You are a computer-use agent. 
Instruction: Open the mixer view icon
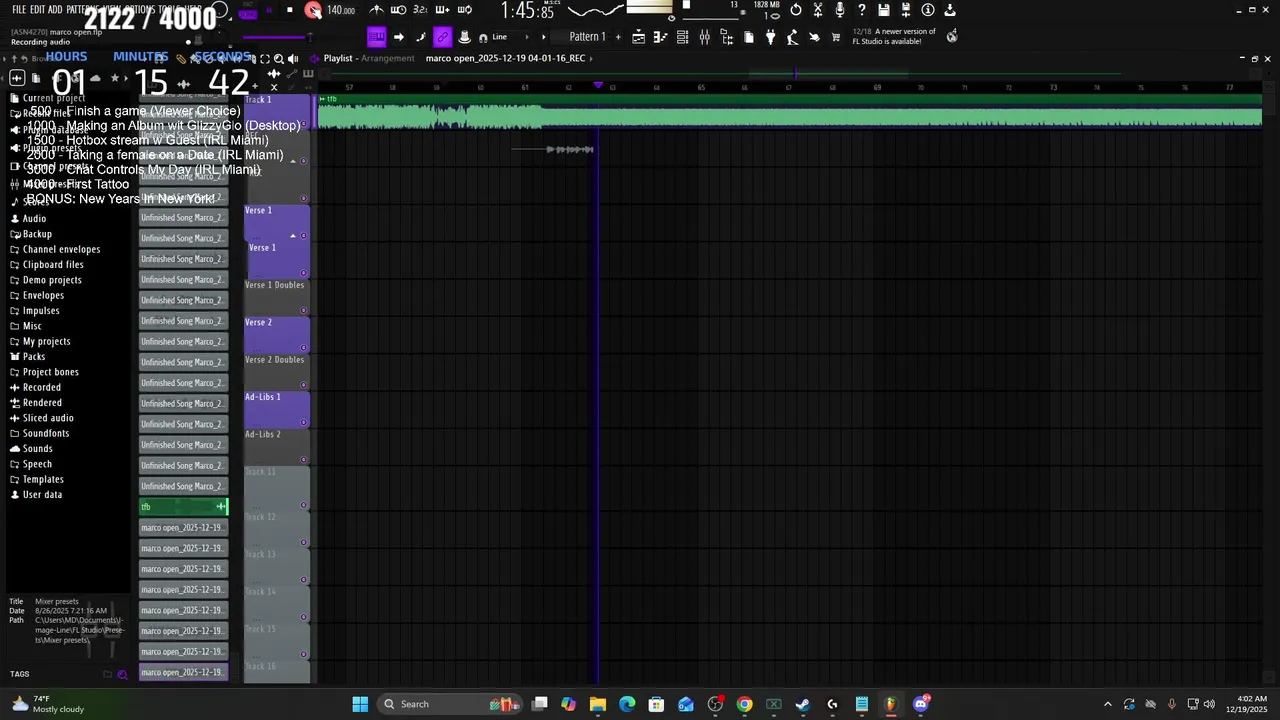click(x=704, y=37)
